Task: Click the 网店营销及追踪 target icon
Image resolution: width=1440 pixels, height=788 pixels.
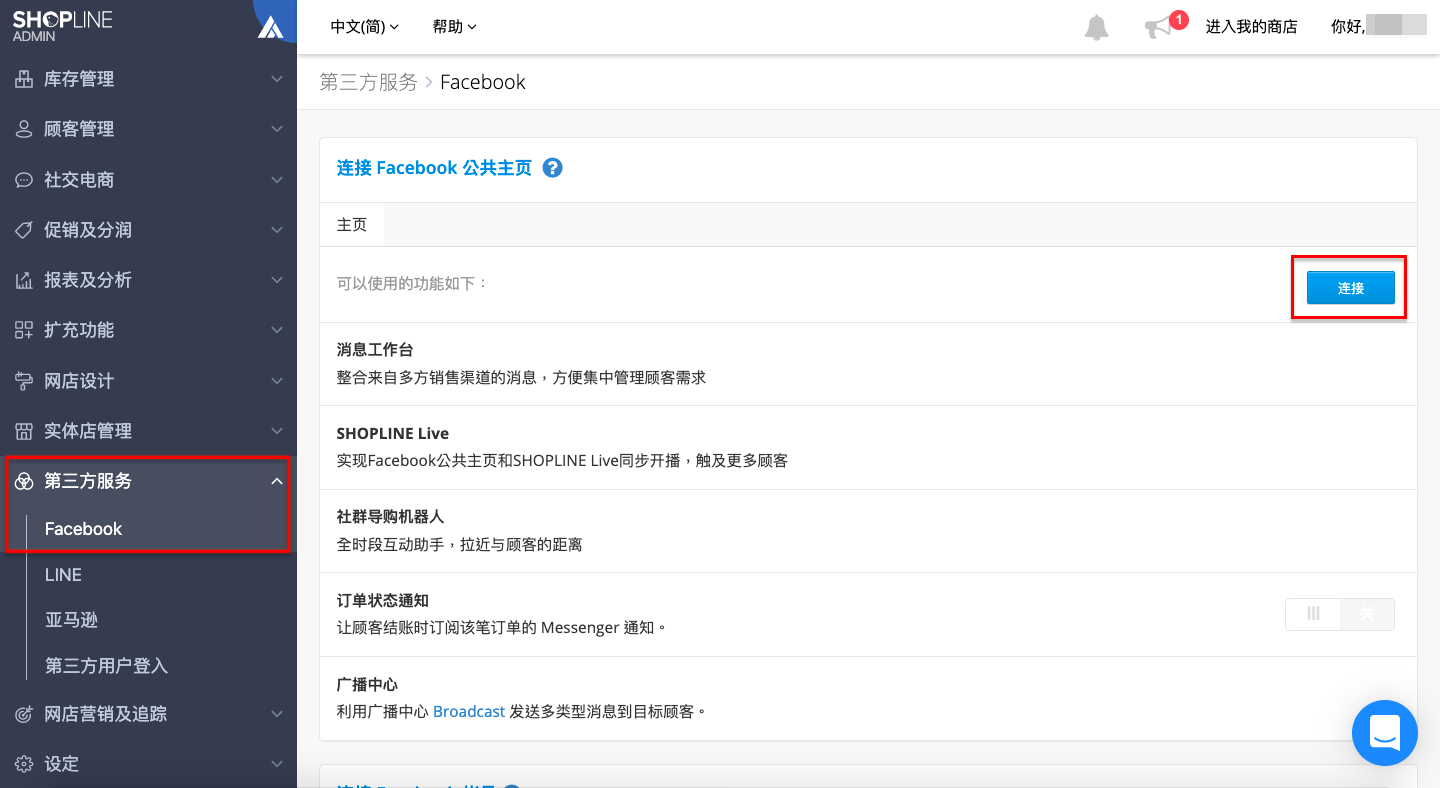Action: pyautogui.click(x=24, y=714)
